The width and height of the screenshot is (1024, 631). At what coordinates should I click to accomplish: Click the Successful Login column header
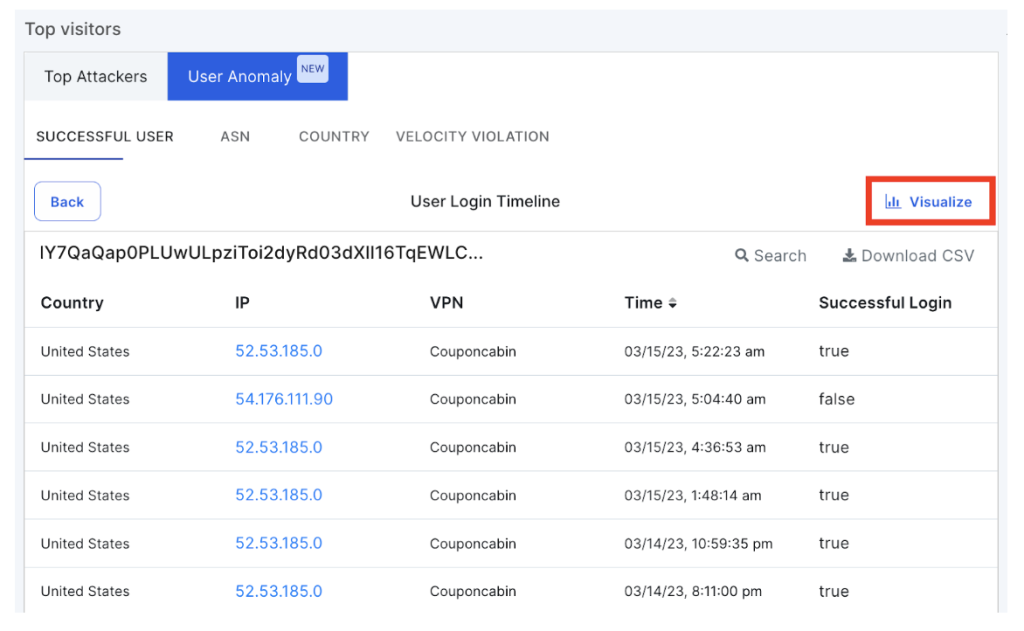coord(885,303)
